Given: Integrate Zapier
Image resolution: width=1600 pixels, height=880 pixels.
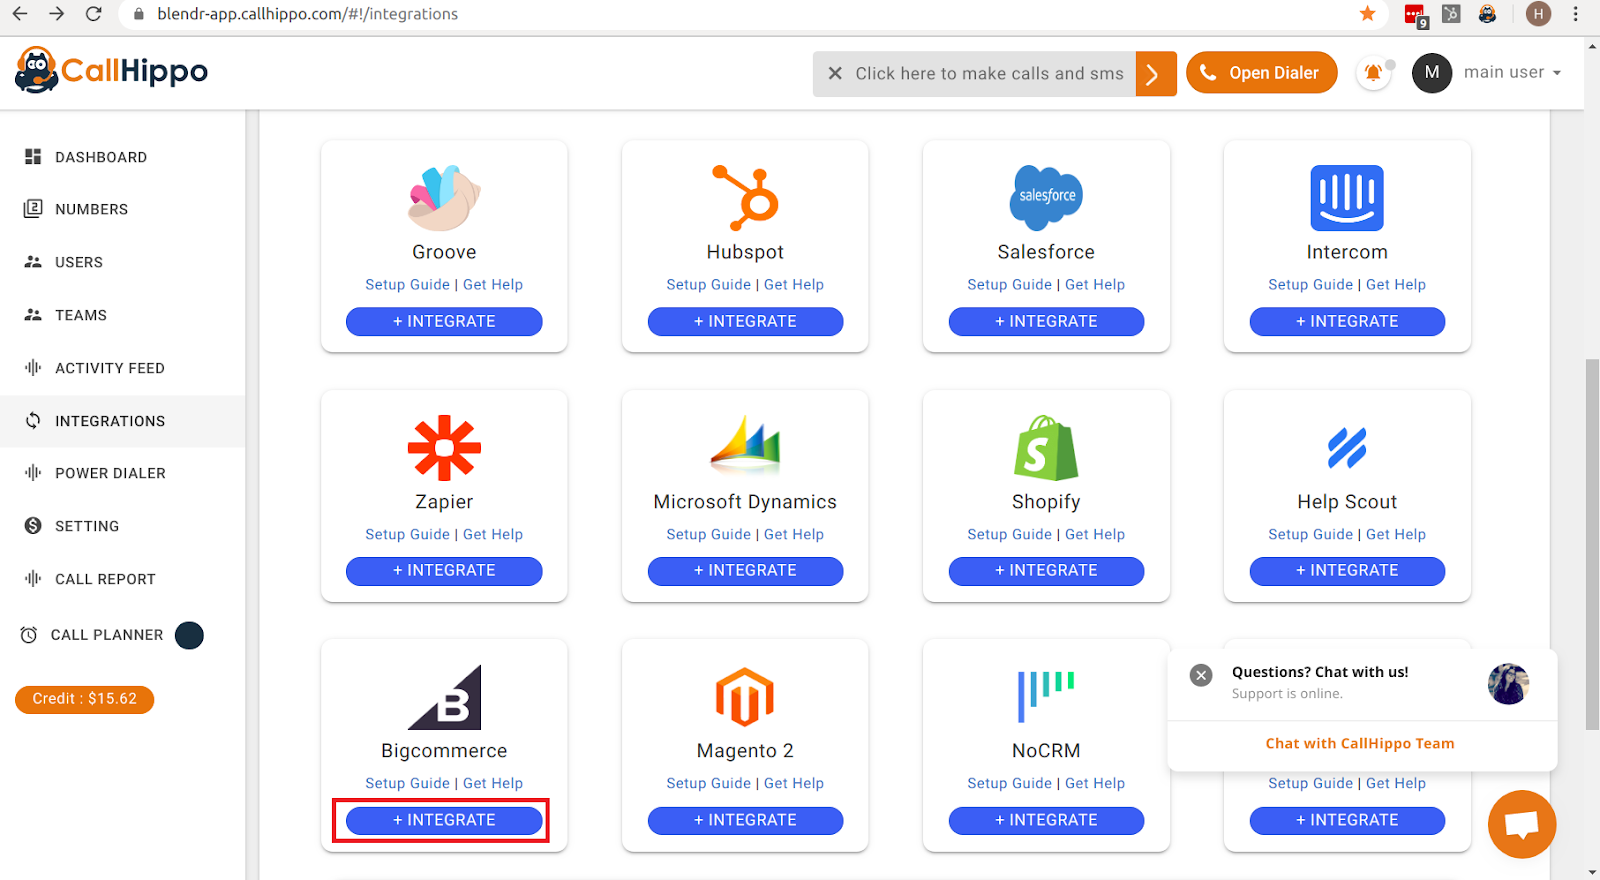Looking at the screenshot, I should coord(444,571).
